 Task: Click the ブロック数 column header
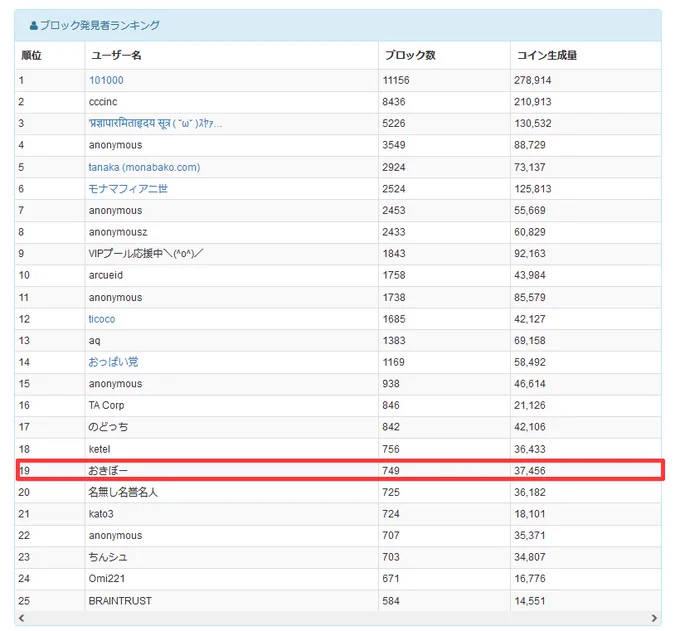click(410, 56)
